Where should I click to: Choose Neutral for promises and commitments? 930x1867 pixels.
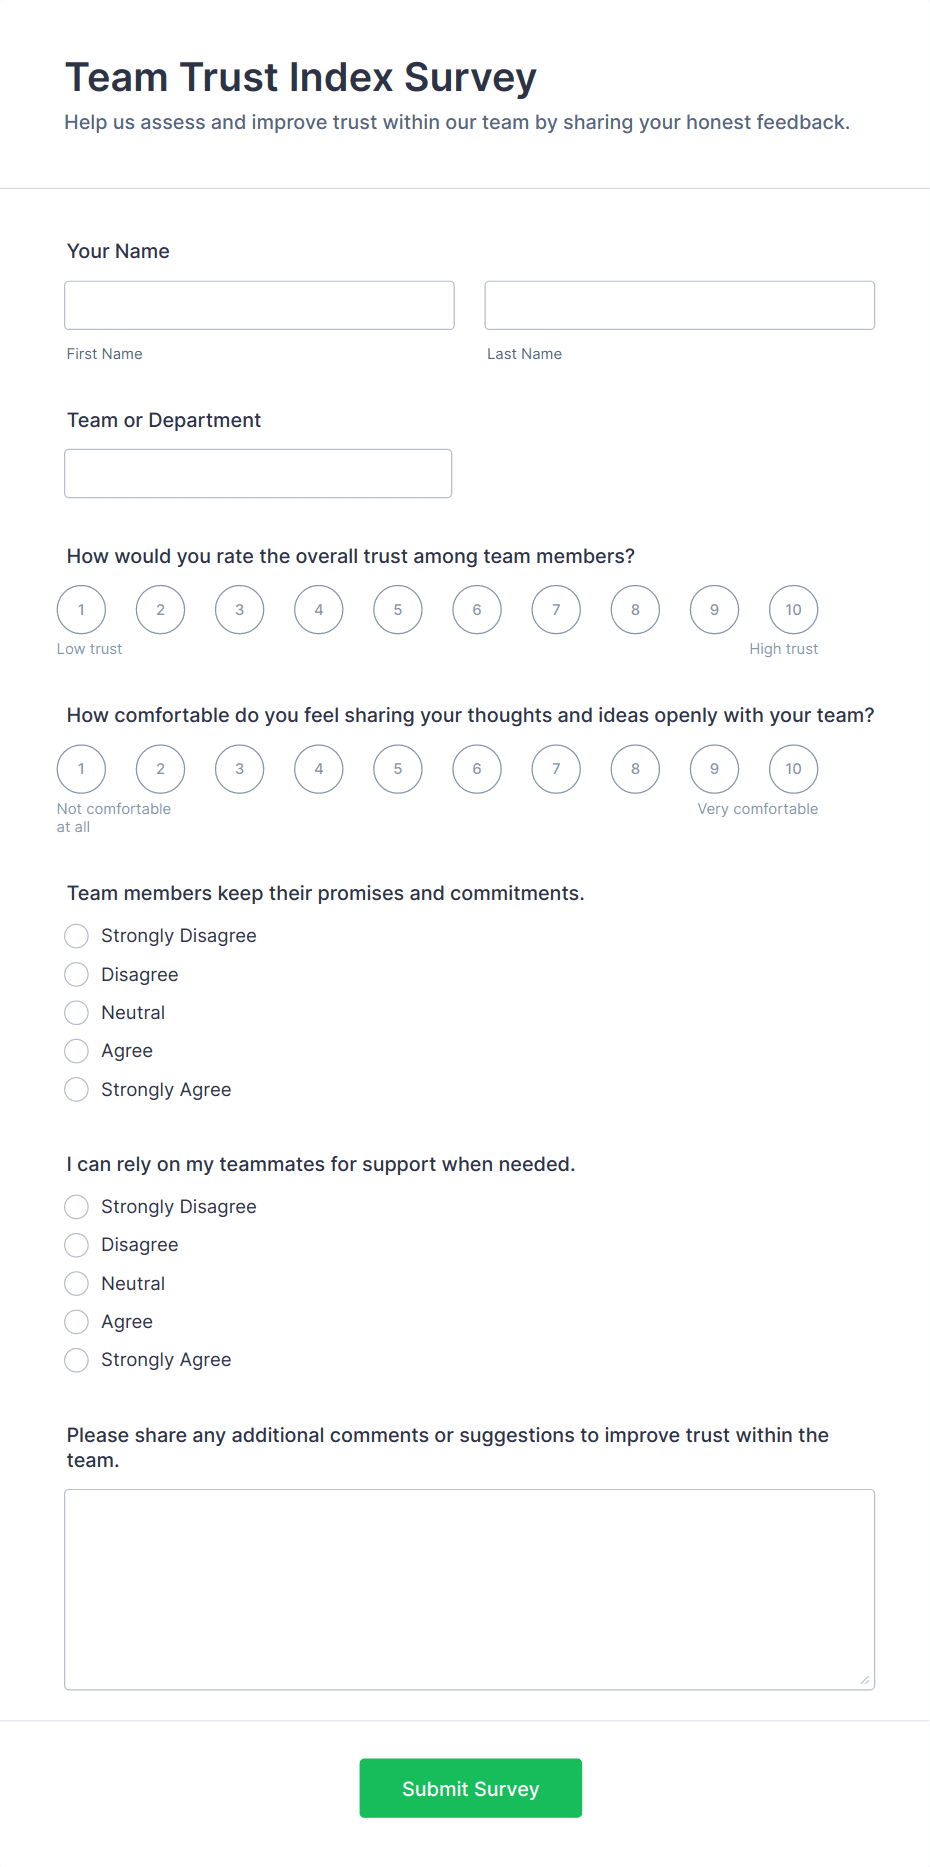[x=77, y=1013]
